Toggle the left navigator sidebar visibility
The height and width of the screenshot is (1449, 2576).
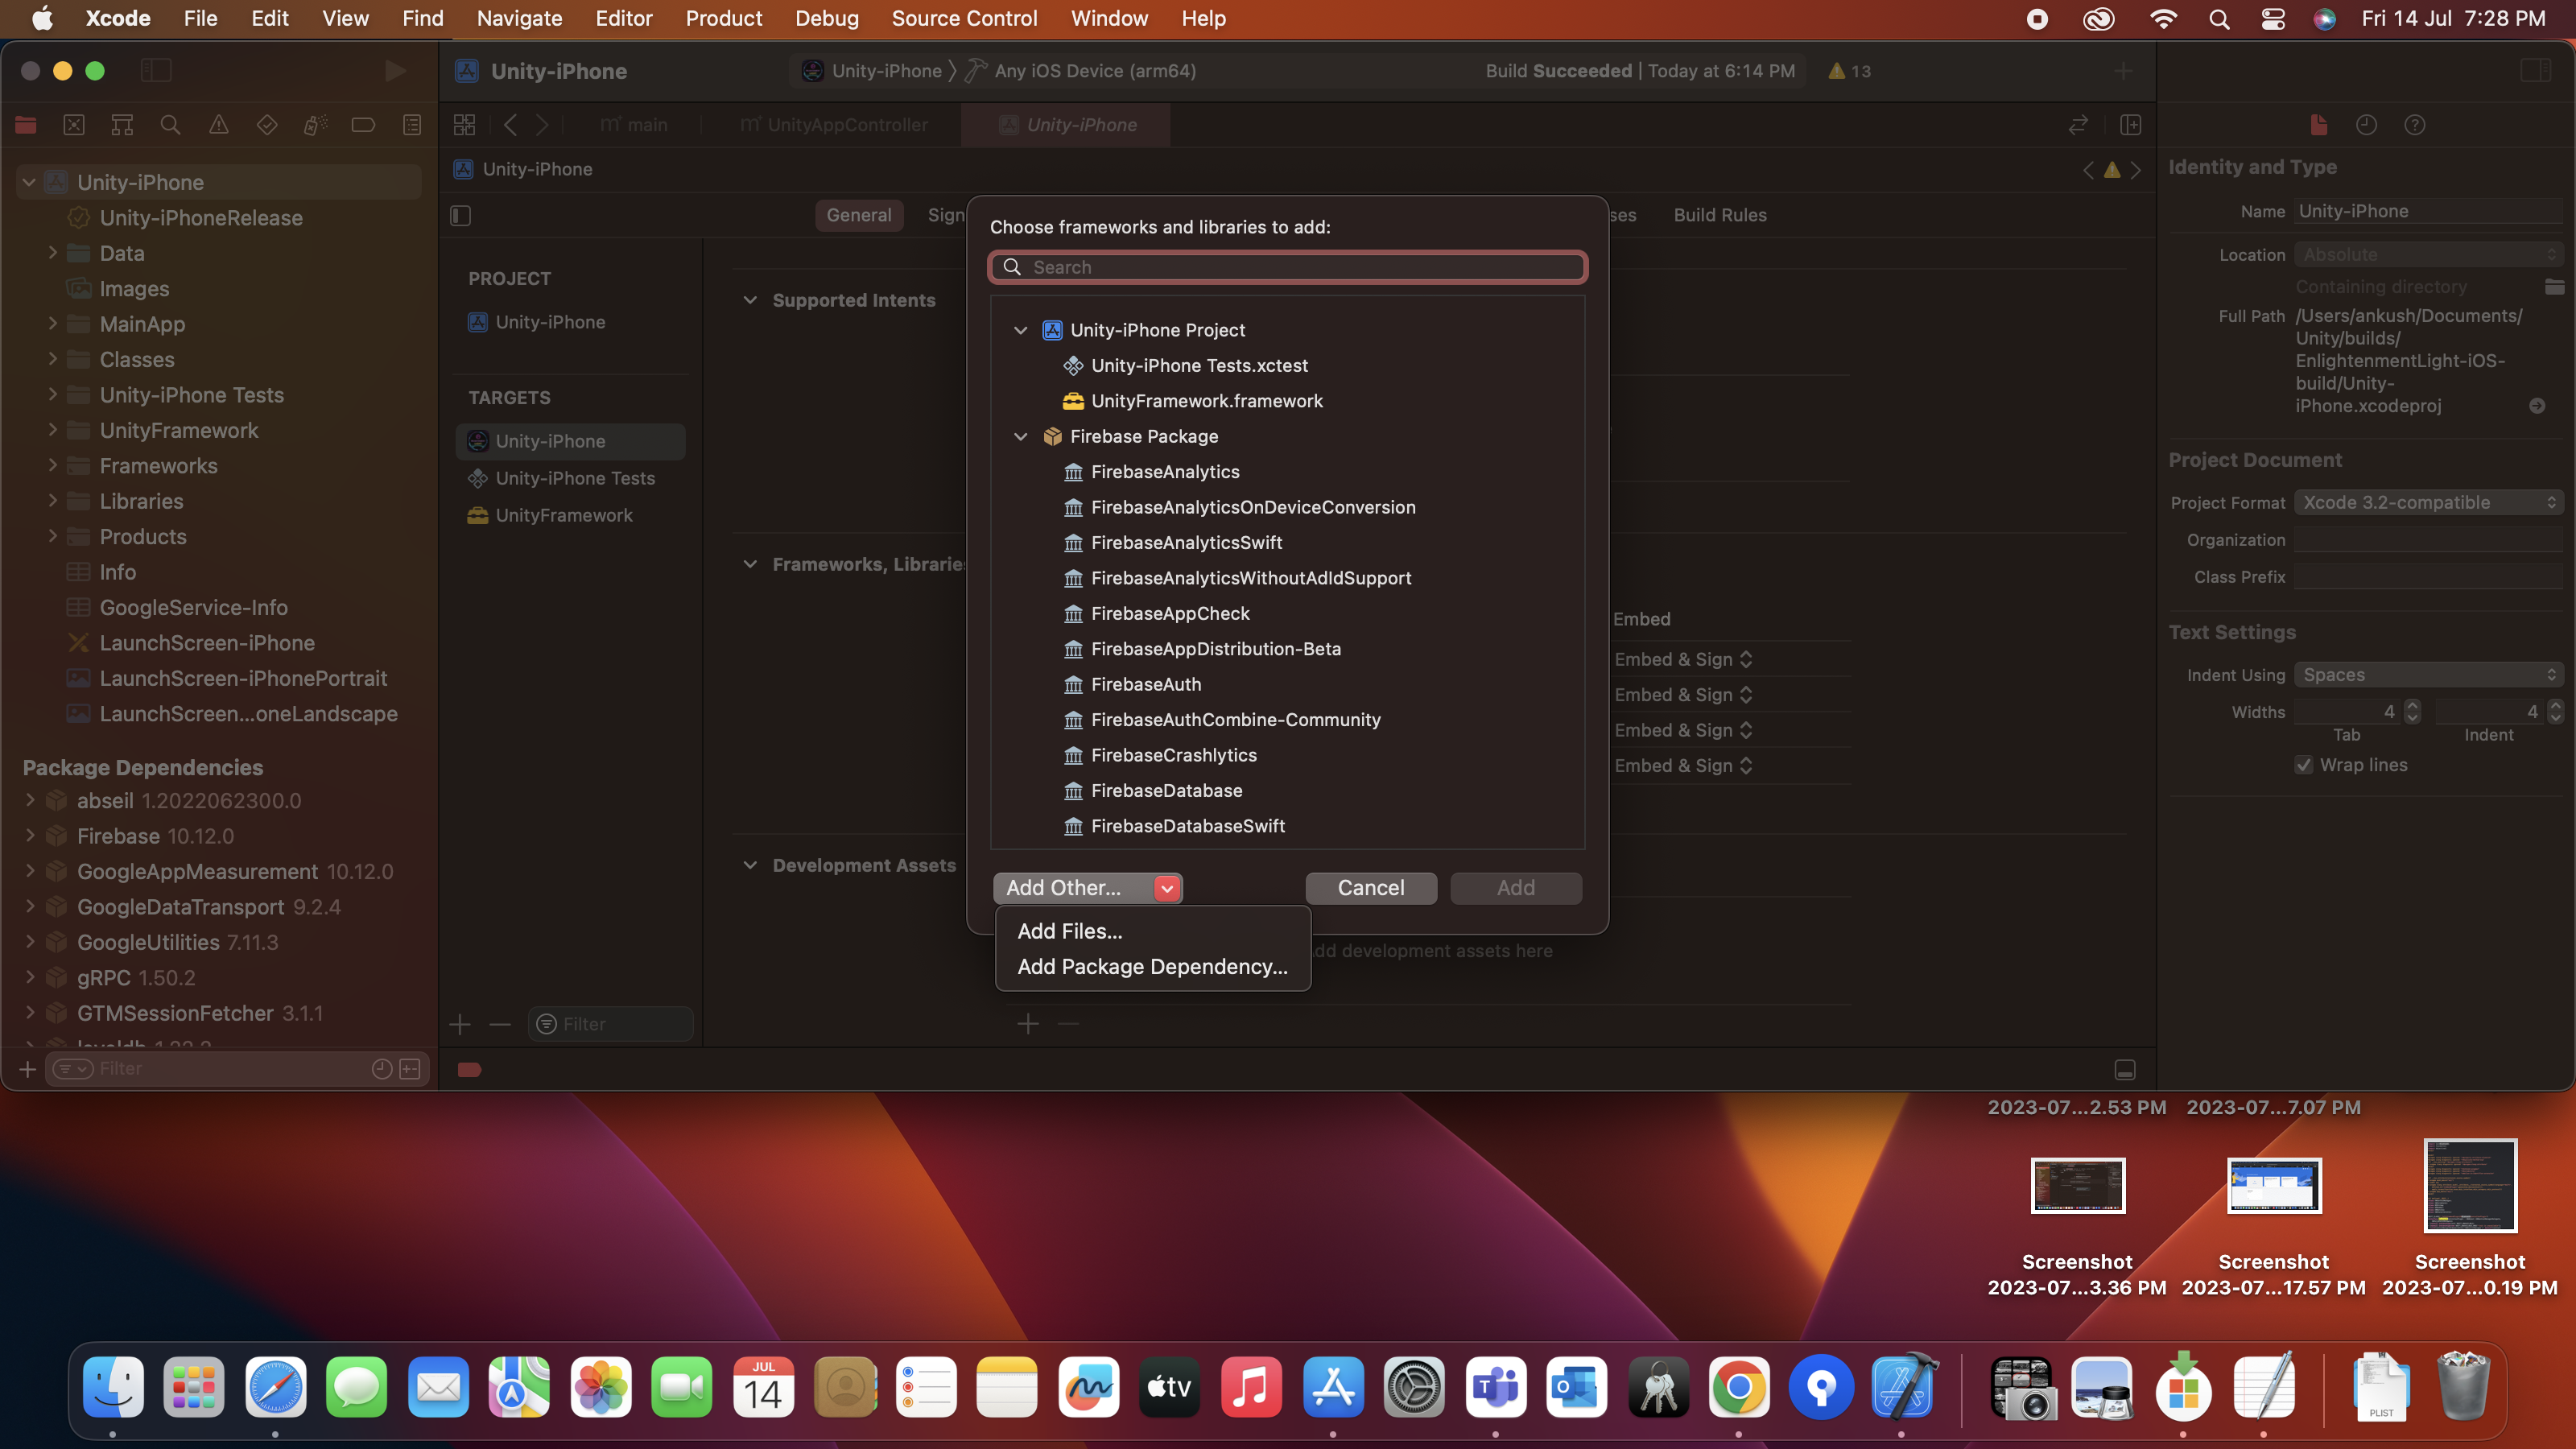(156, 71)
